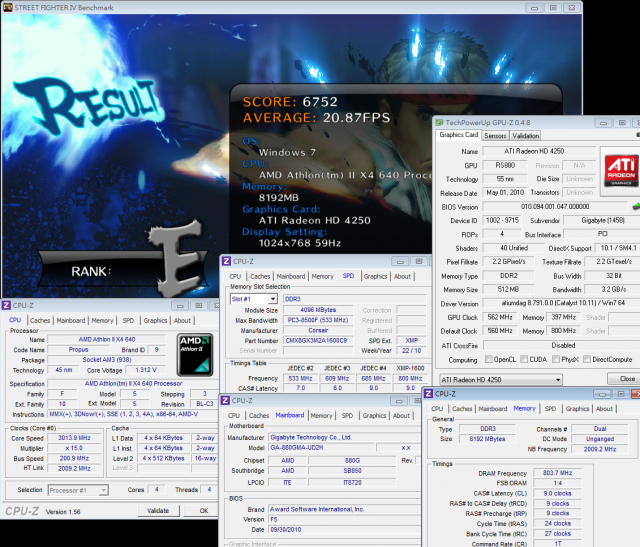
Task: Maximize the Street Fighter IV Benchmark window
Action: [x=553, y=8]
